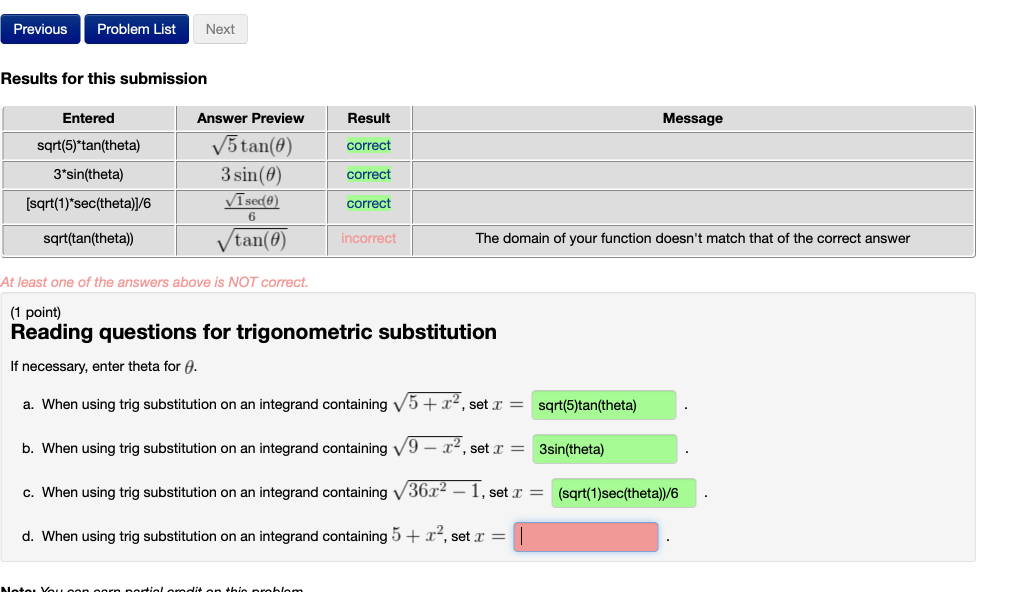
Task: Click the Message column header
Action: 692,118
